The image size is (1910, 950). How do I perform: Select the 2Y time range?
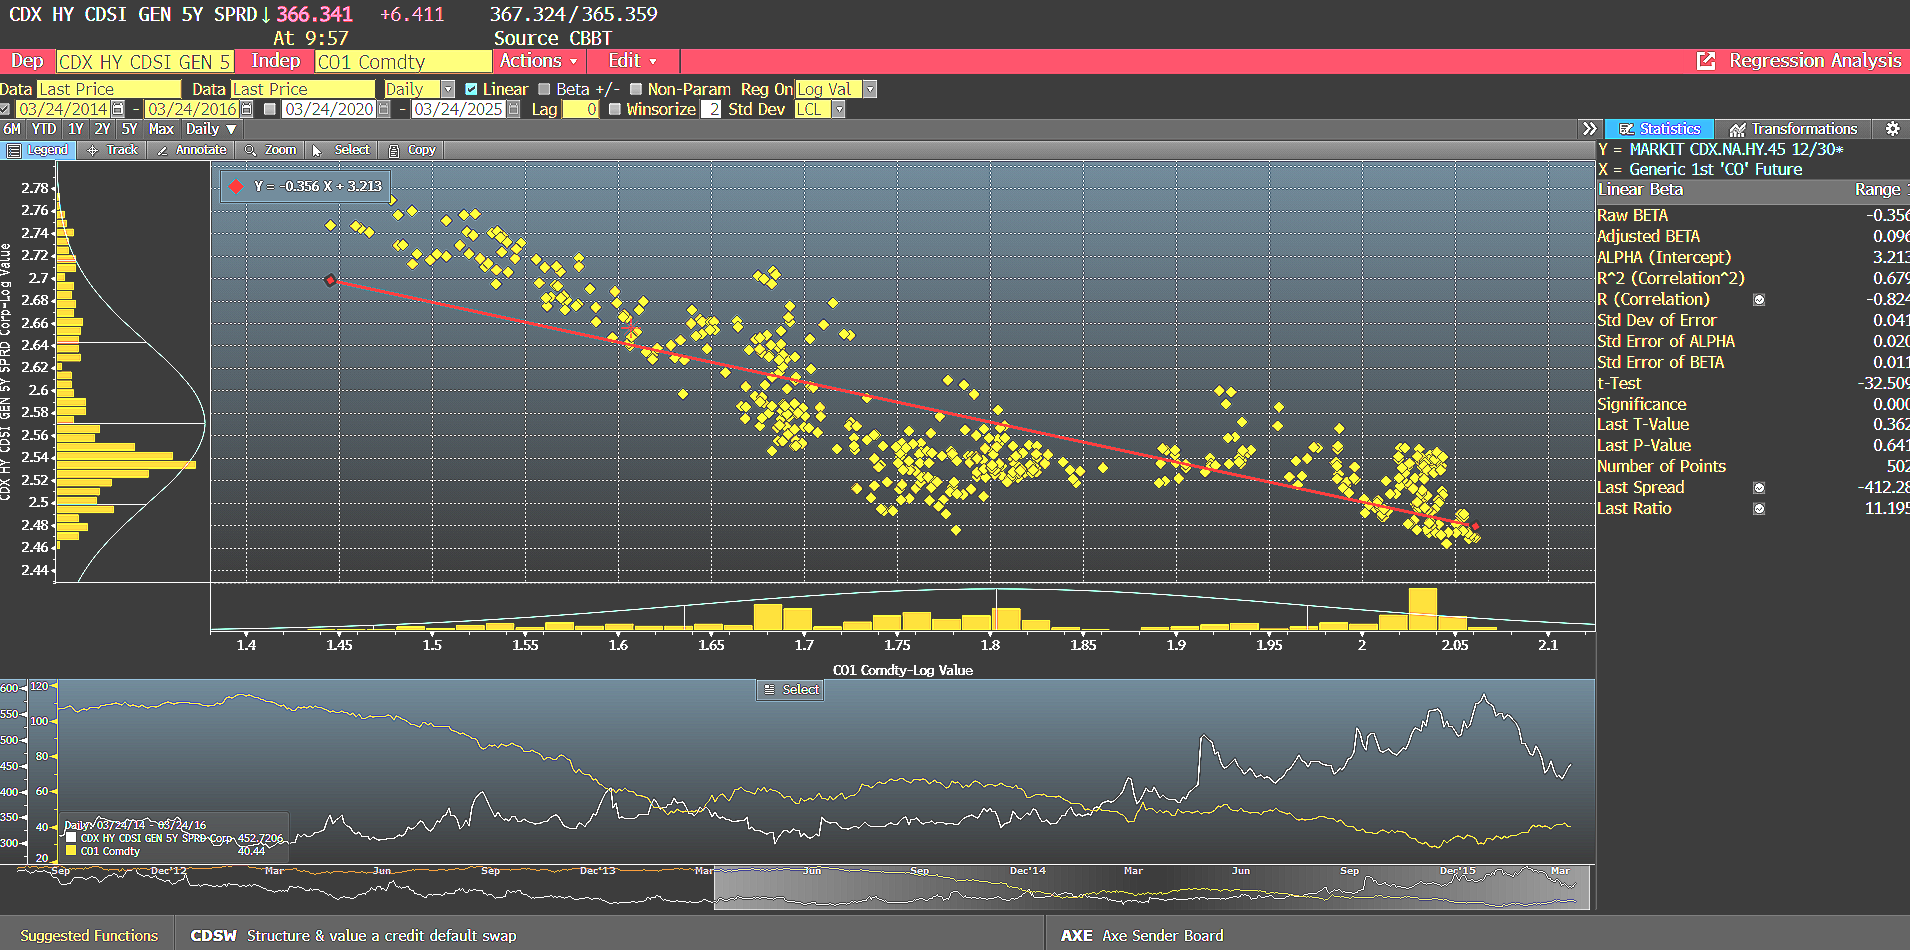pyautogui.click(x=102, y=129)
